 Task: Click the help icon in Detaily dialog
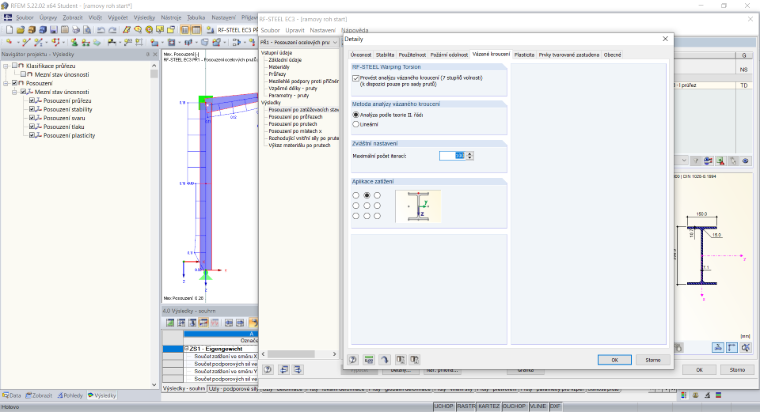tap(353, 360)
